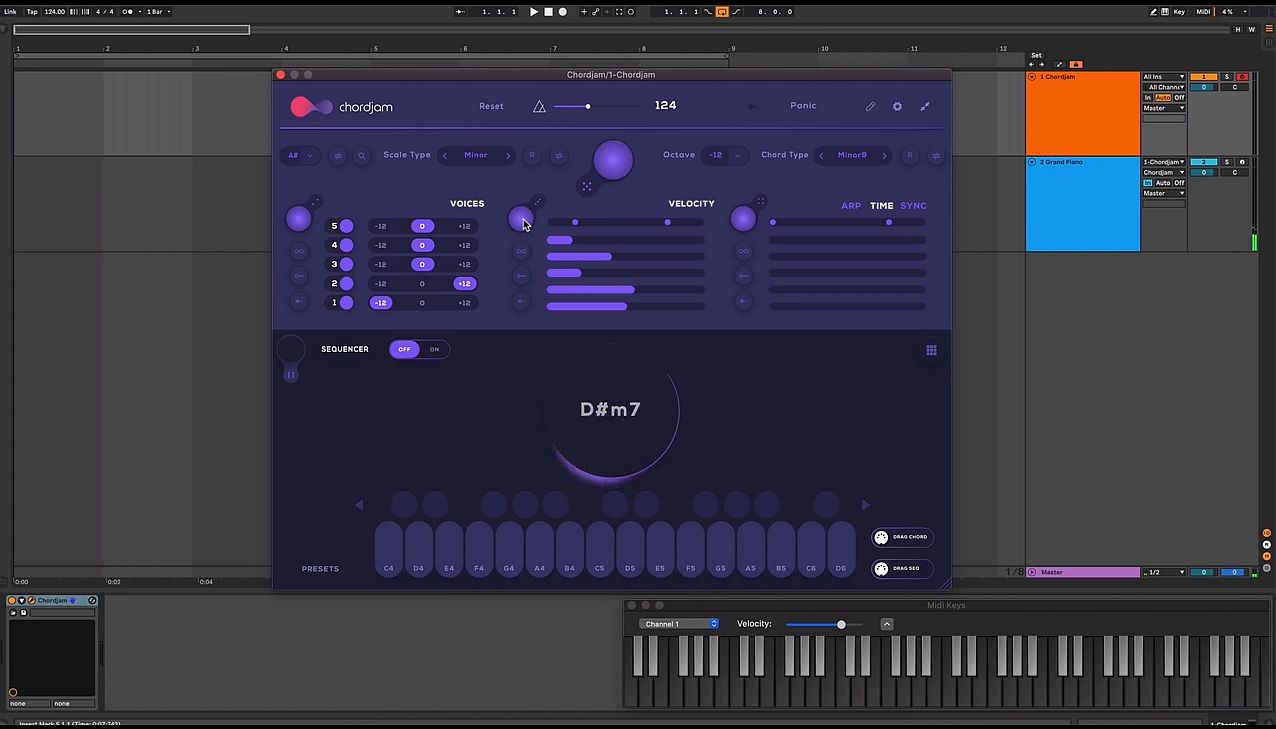The height and width of the screenshot is (729, 1276).
Task: Click the undo arrow beside Panic
Action: point(753,106)
